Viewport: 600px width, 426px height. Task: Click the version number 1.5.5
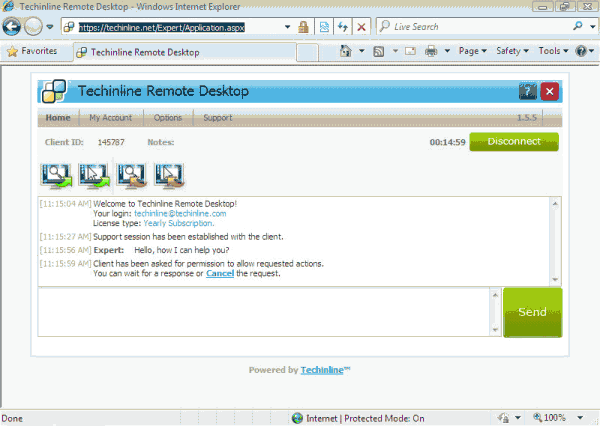[527, 118]
